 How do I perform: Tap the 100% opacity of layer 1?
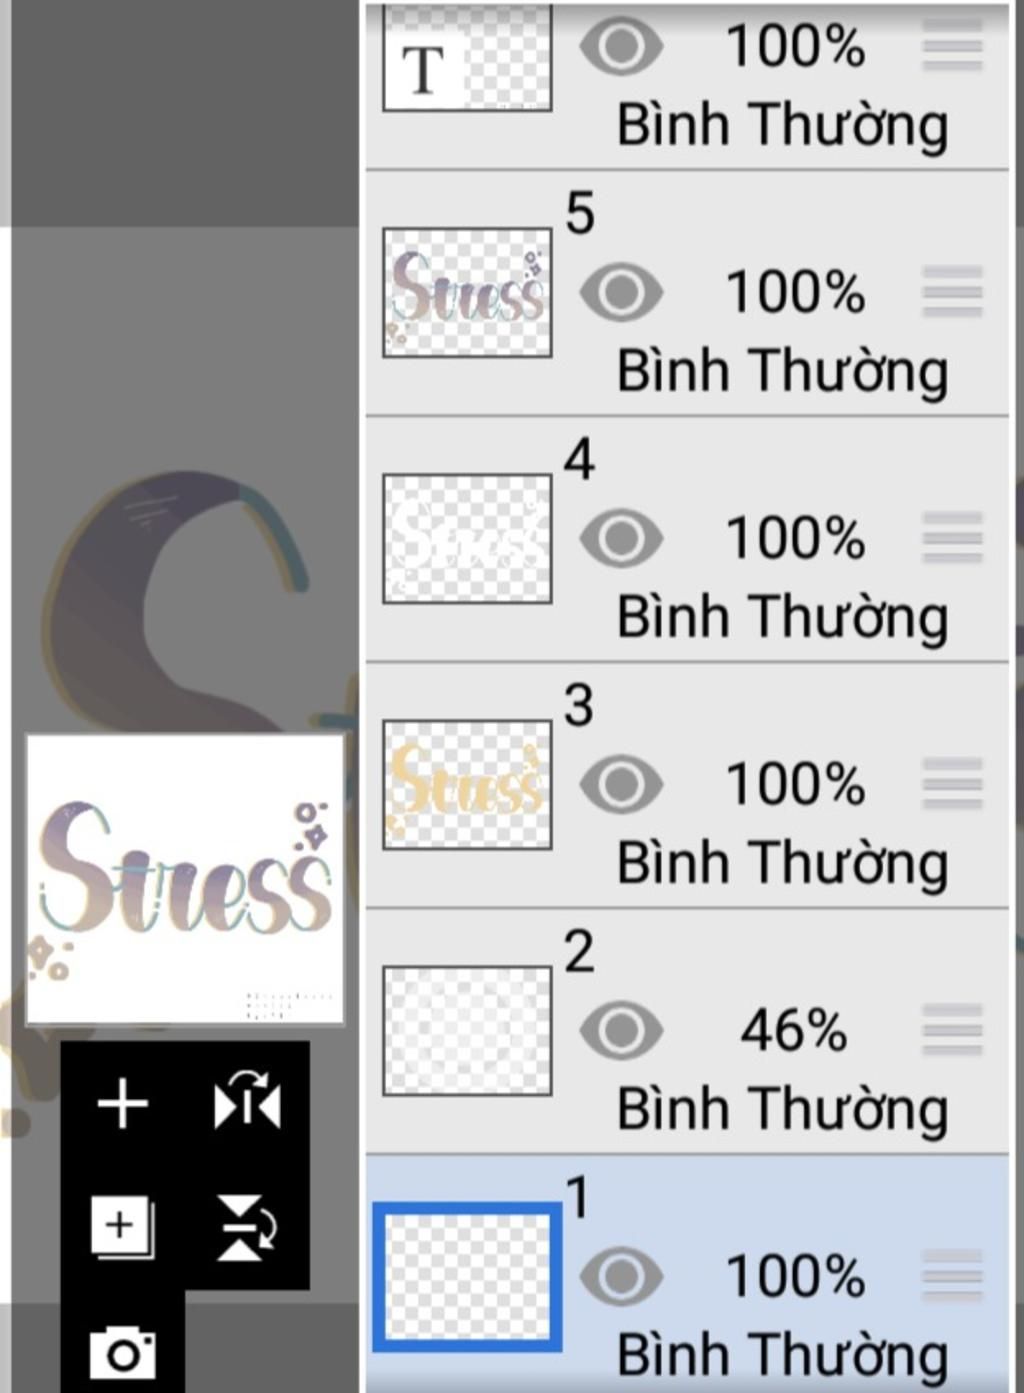pos(795,1277)
